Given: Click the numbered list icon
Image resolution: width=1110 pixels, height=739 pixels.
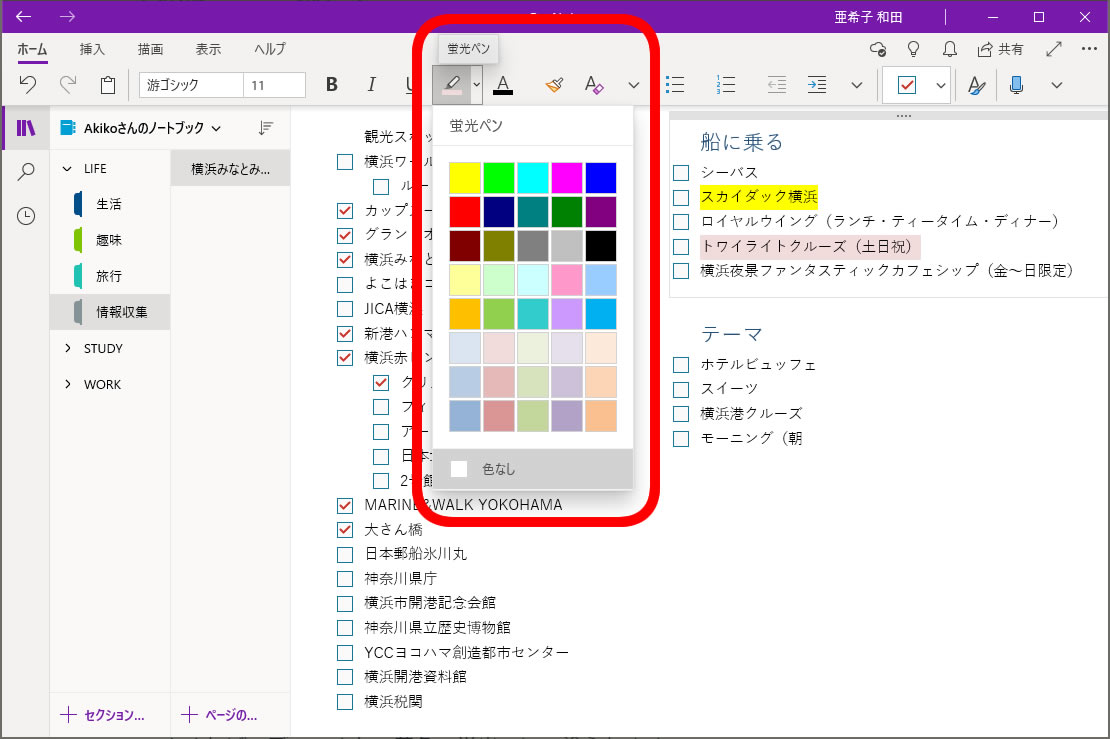Looking at the screenshot, I should tap(727, 85).
